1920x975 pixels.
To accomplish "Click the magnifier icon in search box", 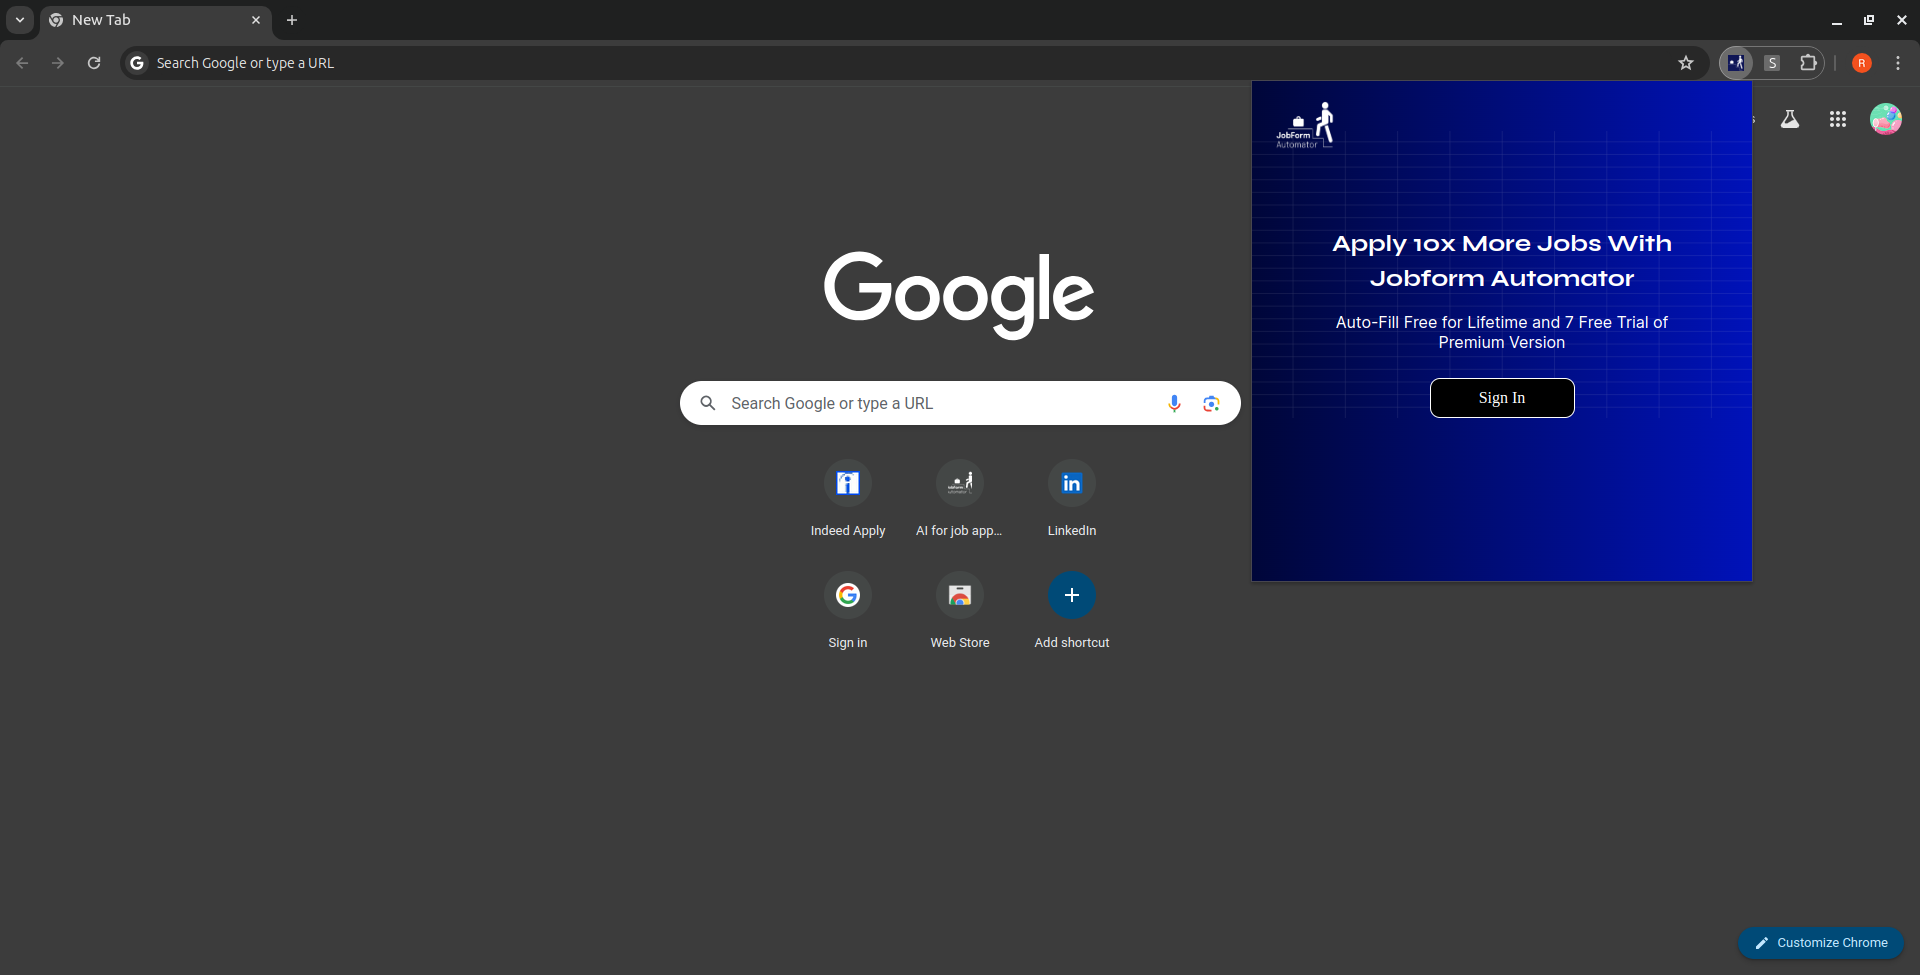I will coord(708,403).
